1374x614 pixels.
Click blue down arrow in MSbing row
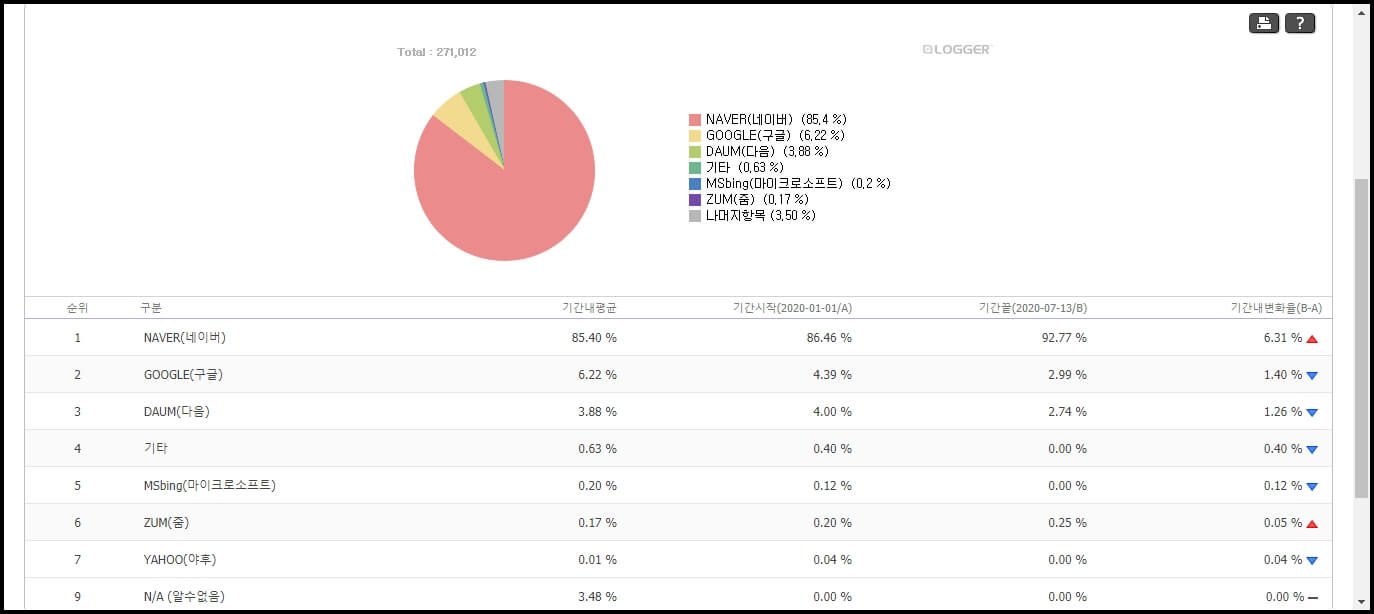1312,487
